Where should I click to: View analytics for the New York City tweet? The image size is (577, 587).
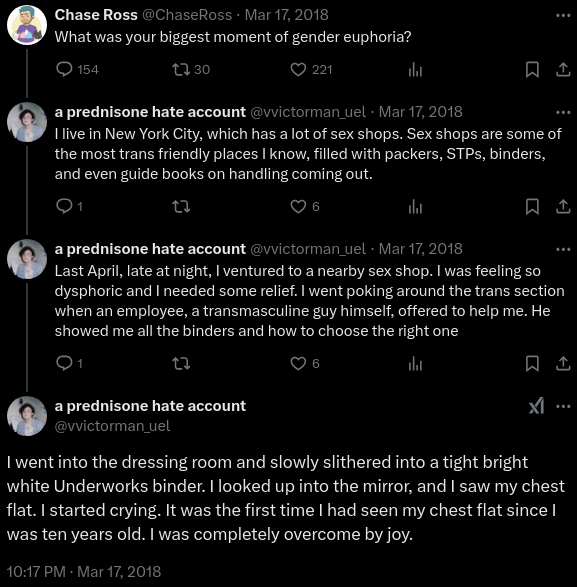[x=415, y=206]
